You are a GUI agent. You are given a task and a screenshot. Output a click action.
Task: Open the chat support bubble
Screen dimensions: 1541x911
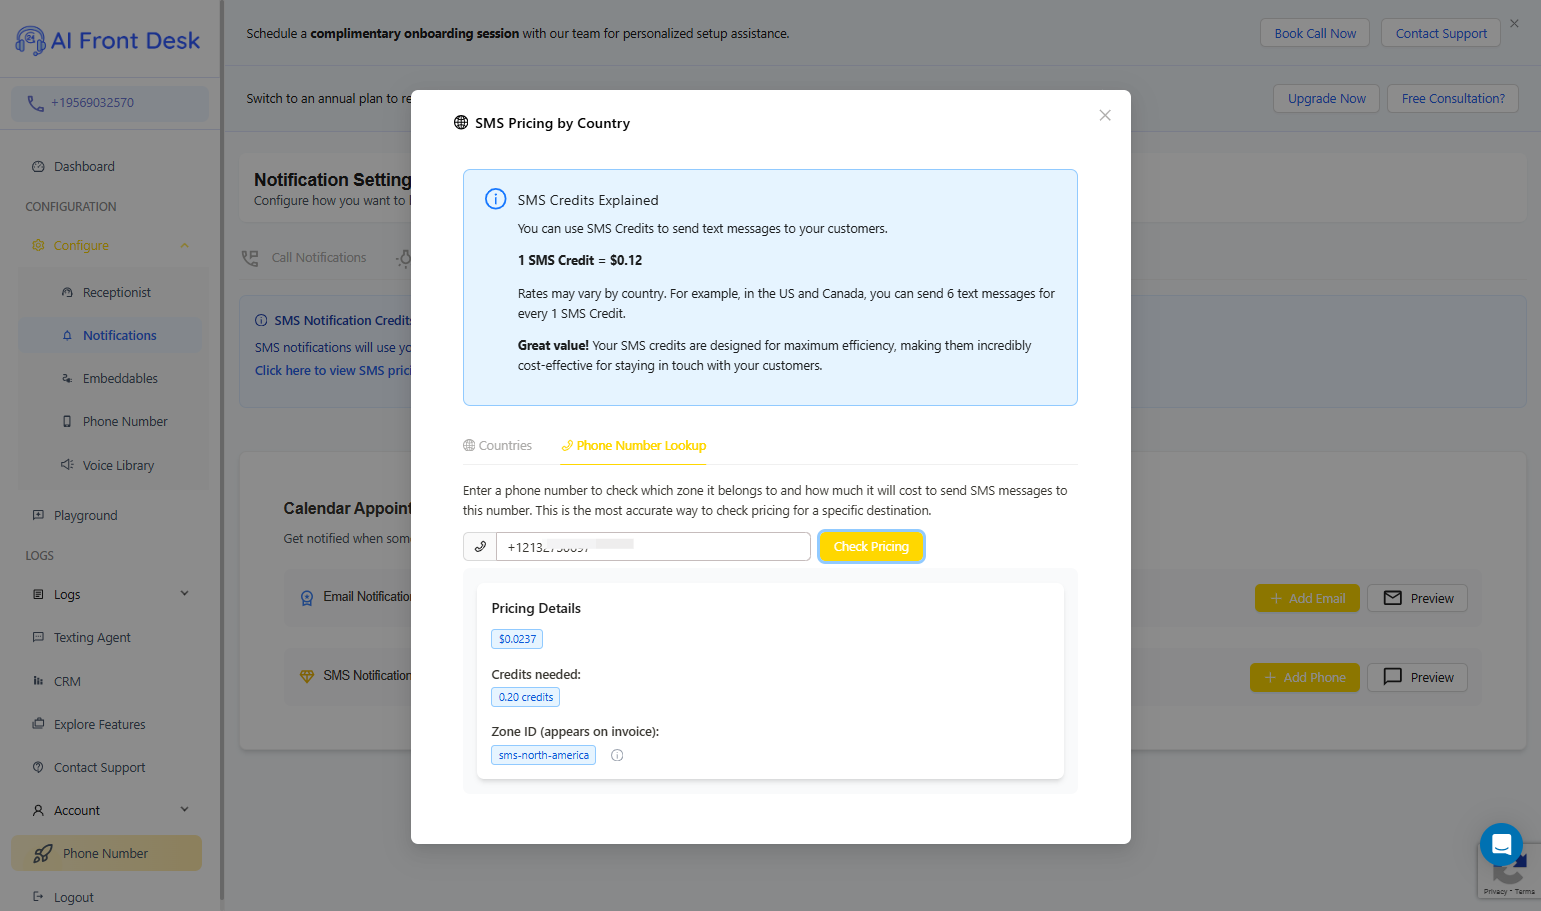1501,844
